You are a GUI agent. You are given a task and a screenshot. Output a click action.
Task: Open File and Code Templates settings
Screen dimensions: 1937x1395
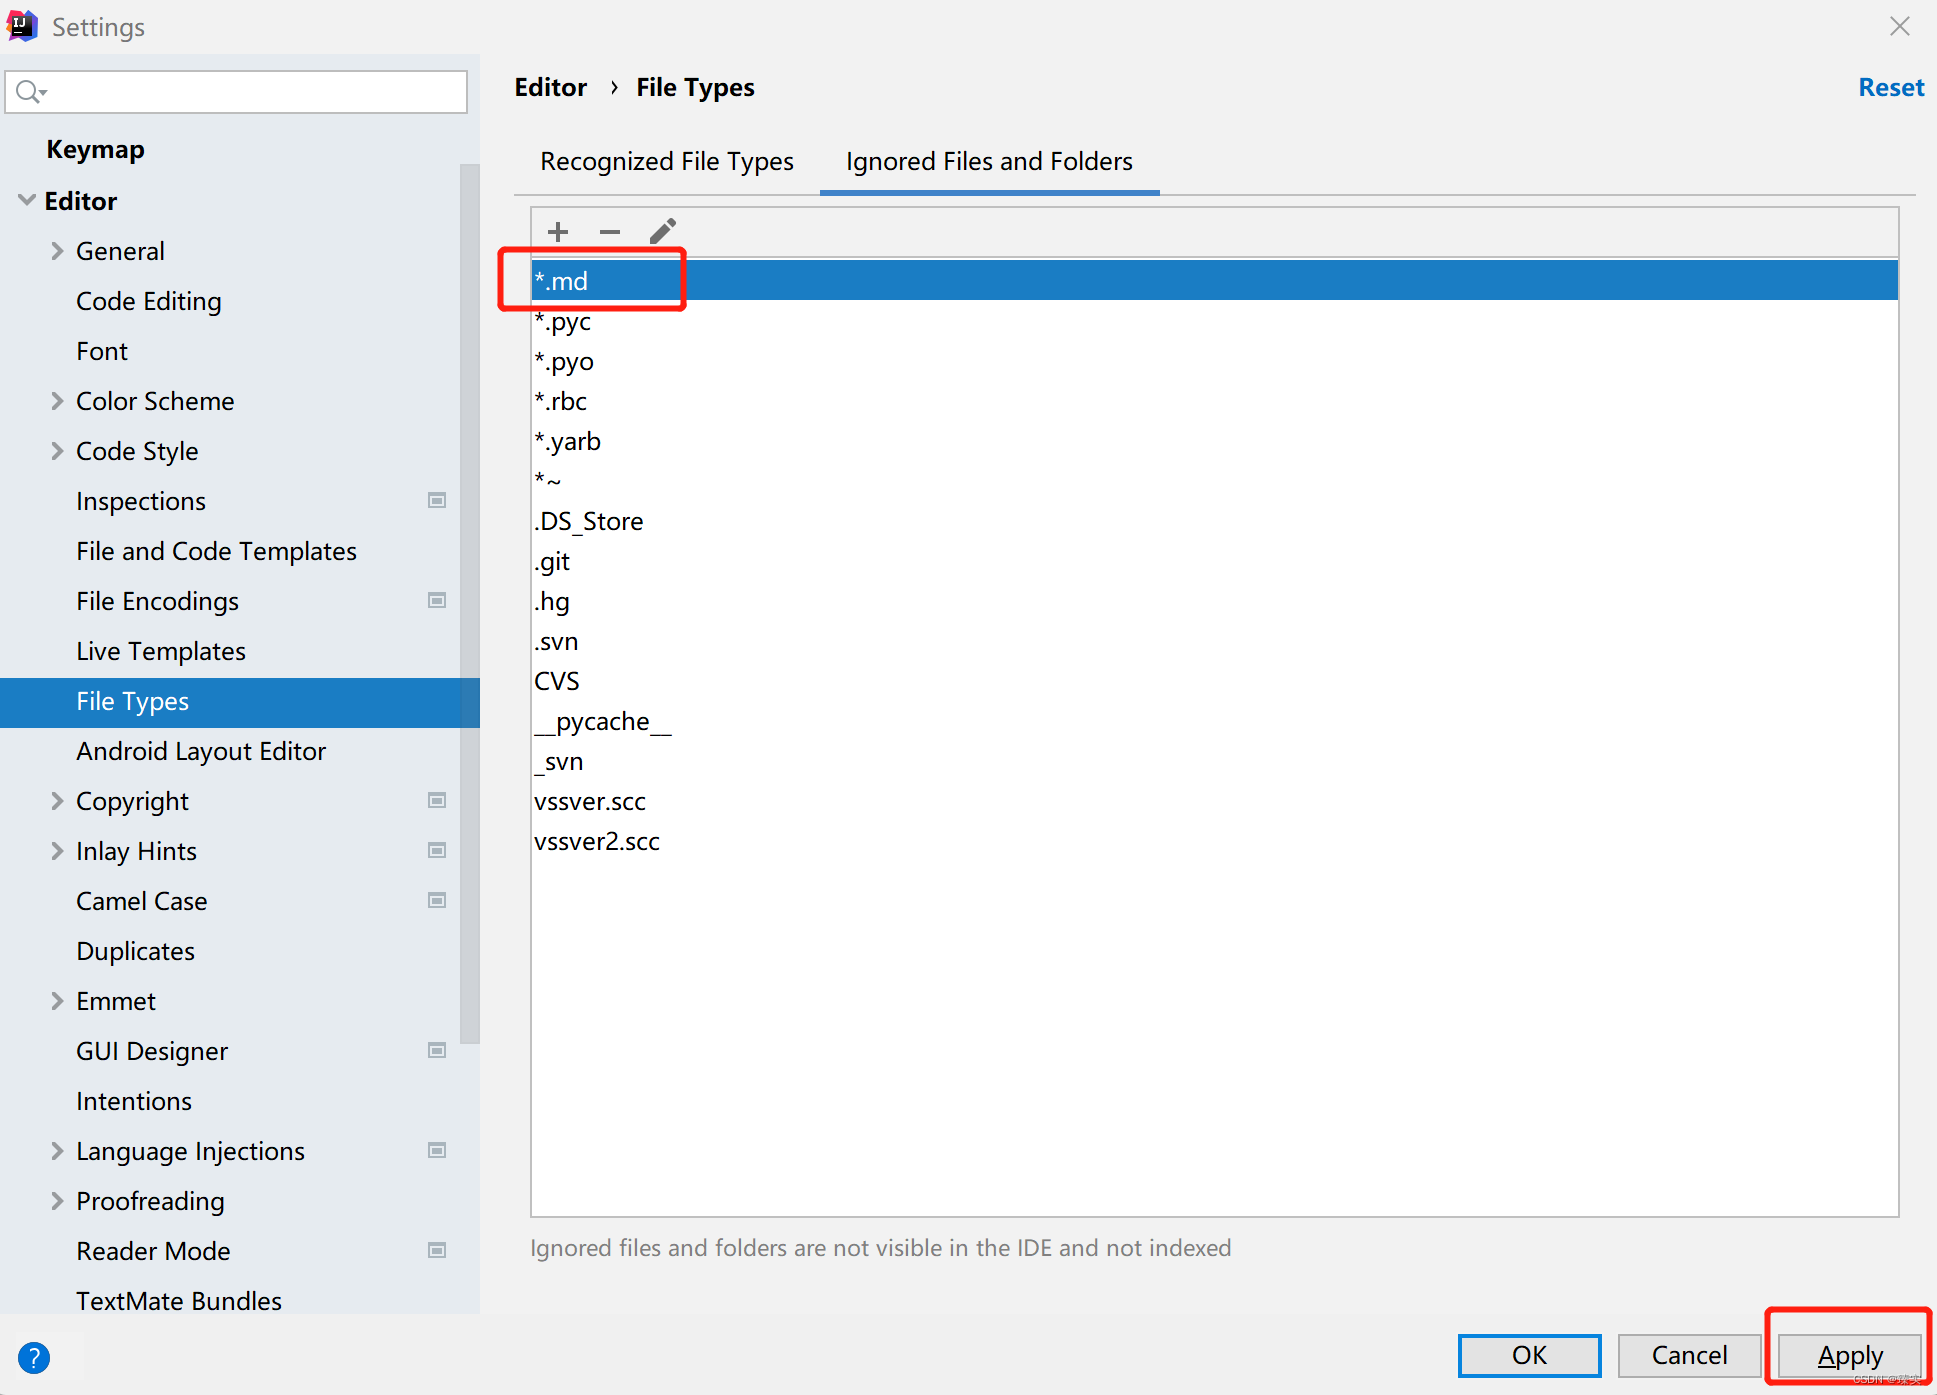tap(216, 551)
